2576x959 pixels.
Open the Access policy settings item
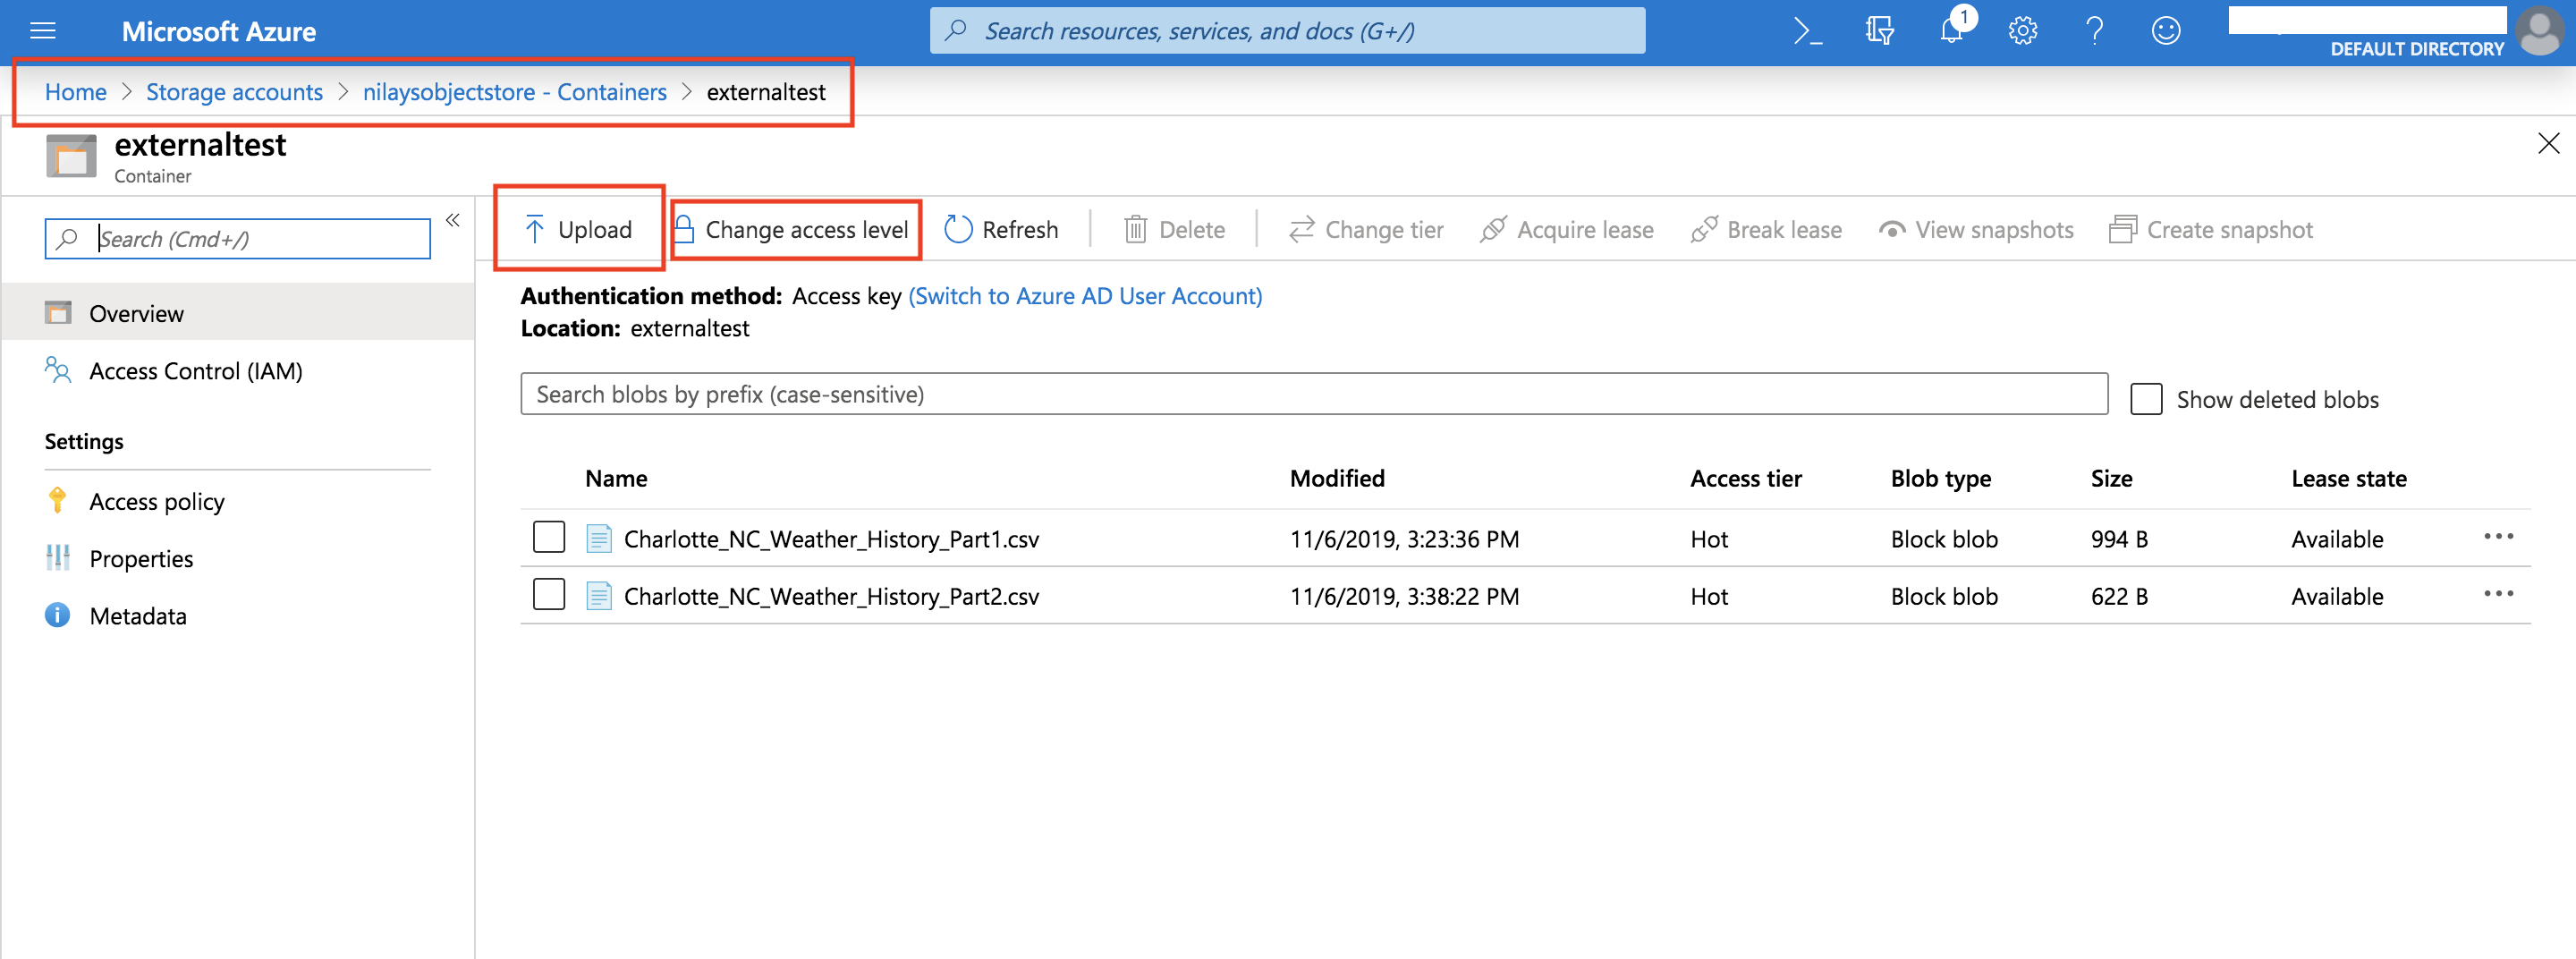(157, 501)
